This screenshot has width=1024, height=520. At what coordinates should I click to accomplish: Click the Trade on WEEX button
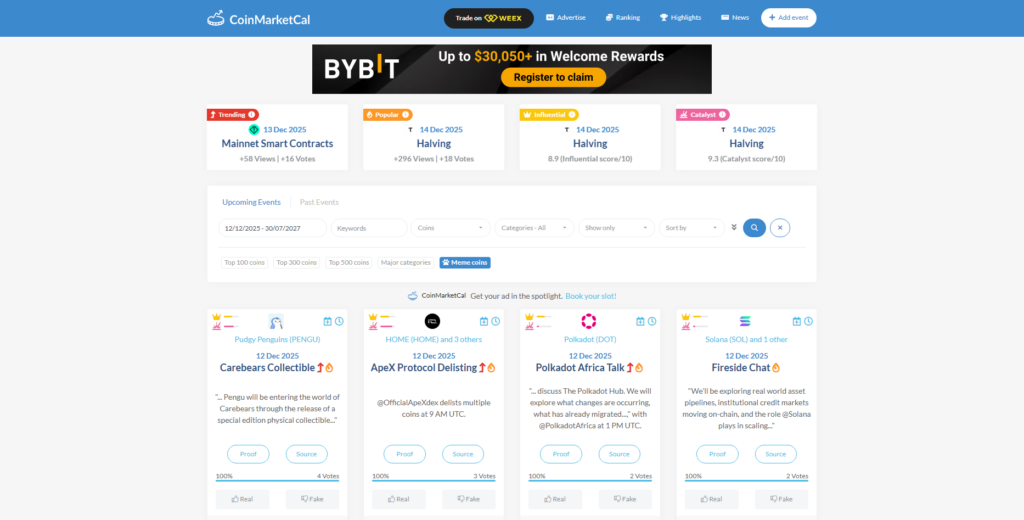(488, 18)
